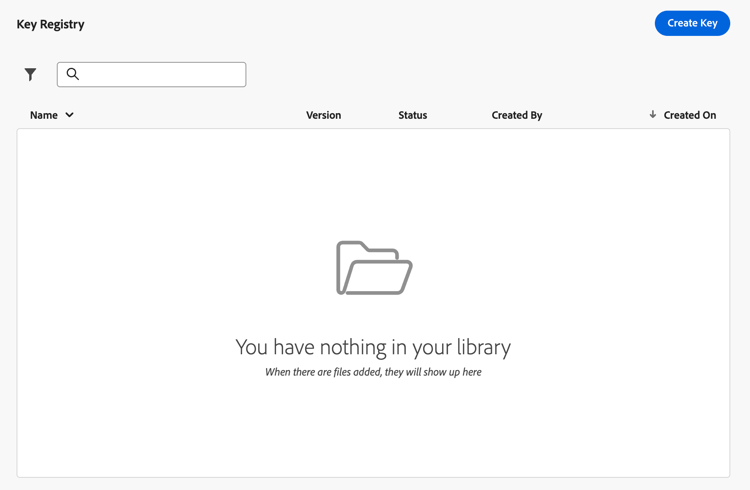Viewport: 750px width, 490px height.
Task: Click the empty library folder illustration
Action: pos(374,267)
